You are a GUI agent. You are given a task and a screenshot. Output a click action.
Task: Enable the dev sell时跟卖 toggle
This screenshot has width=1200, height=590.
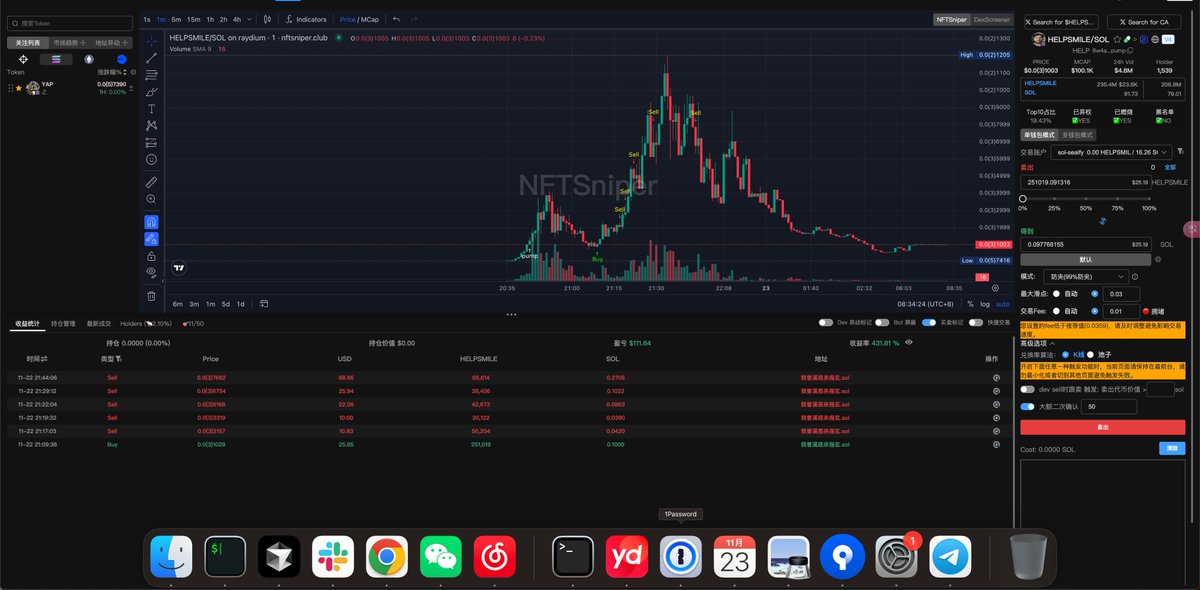pyautogui.click(x=1027, y=389)
